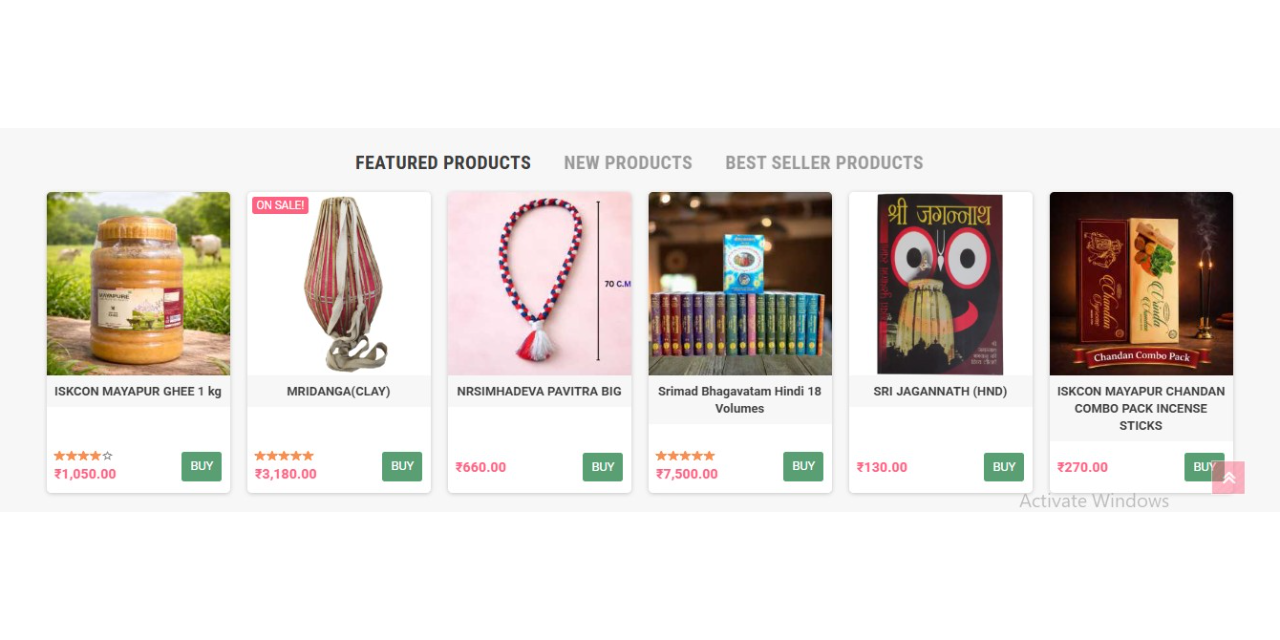Open the ISKCON Mayapur Ghee product image

point(138,284)
